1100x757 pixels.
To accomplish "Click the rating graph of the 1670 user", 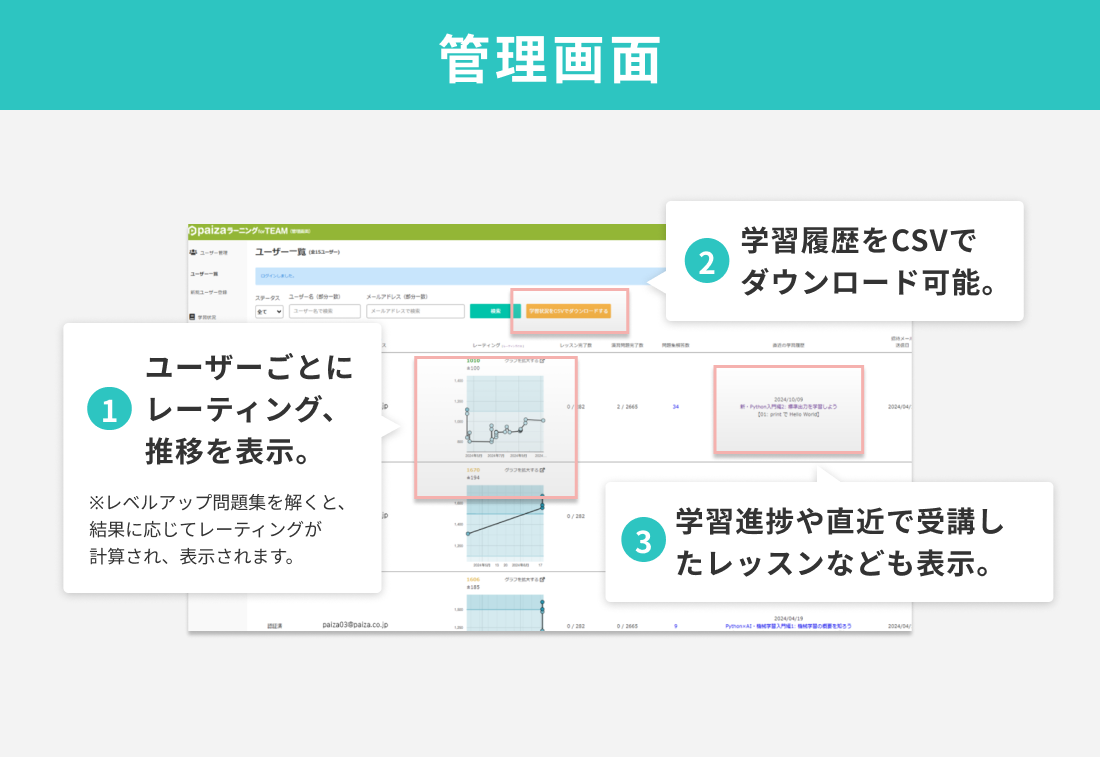I will pos(504,525).
